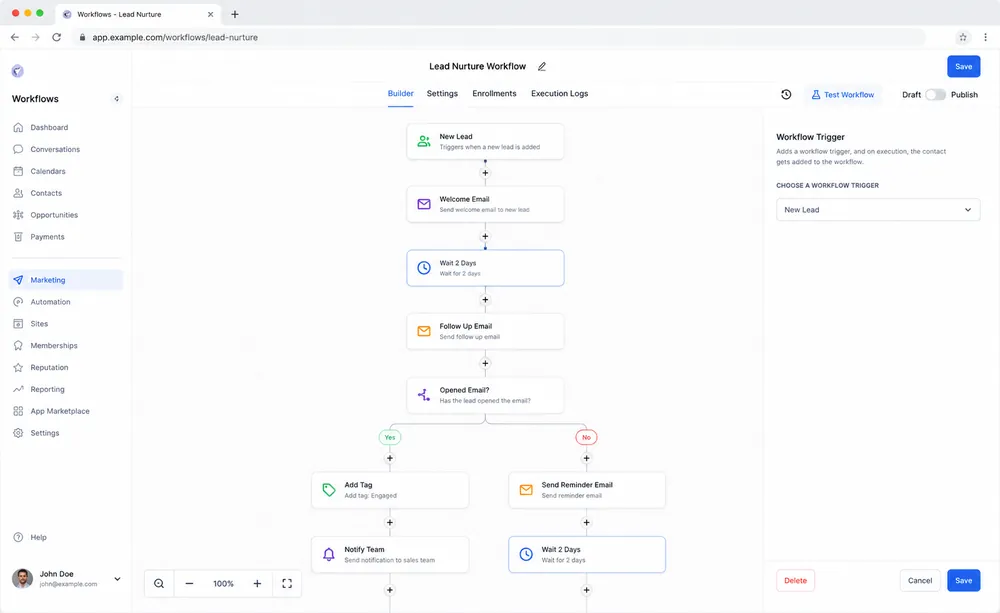Collapse the Workflows sidebar arrow
This screenshot has height=613, width=1000.
click(x=116, y=99)
